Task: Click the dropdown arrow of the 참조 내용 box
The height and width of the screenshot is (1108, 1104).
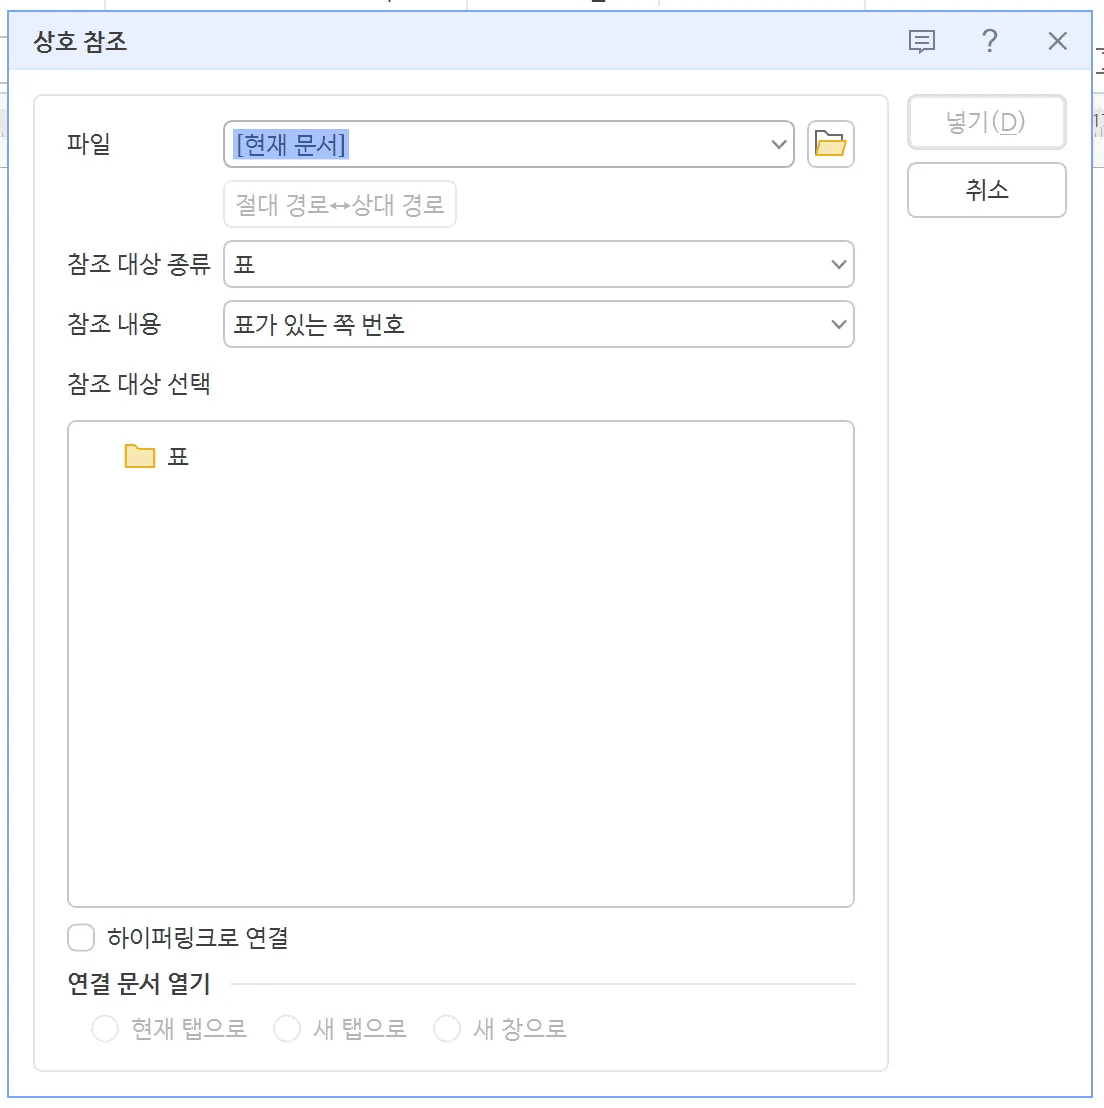Action: click(838, 324)
